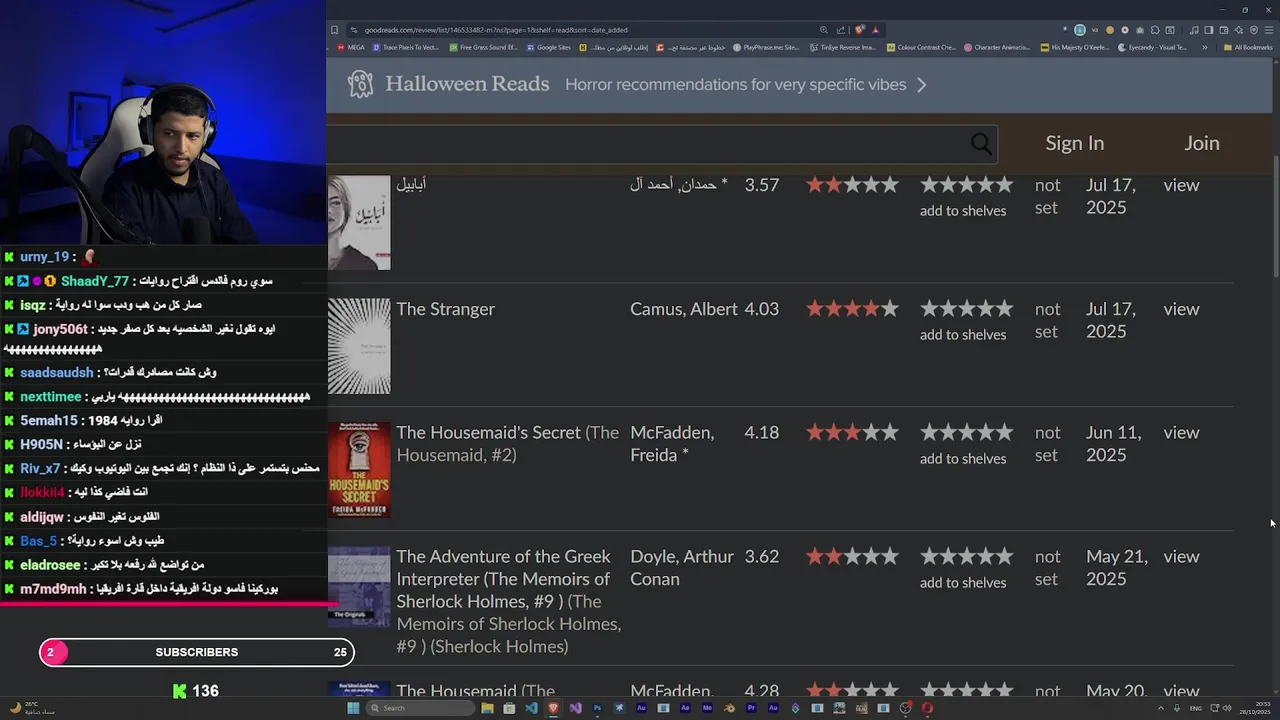
Task: Click the taskbar clock showing 20:53
Action: (x=1254, y=708)
